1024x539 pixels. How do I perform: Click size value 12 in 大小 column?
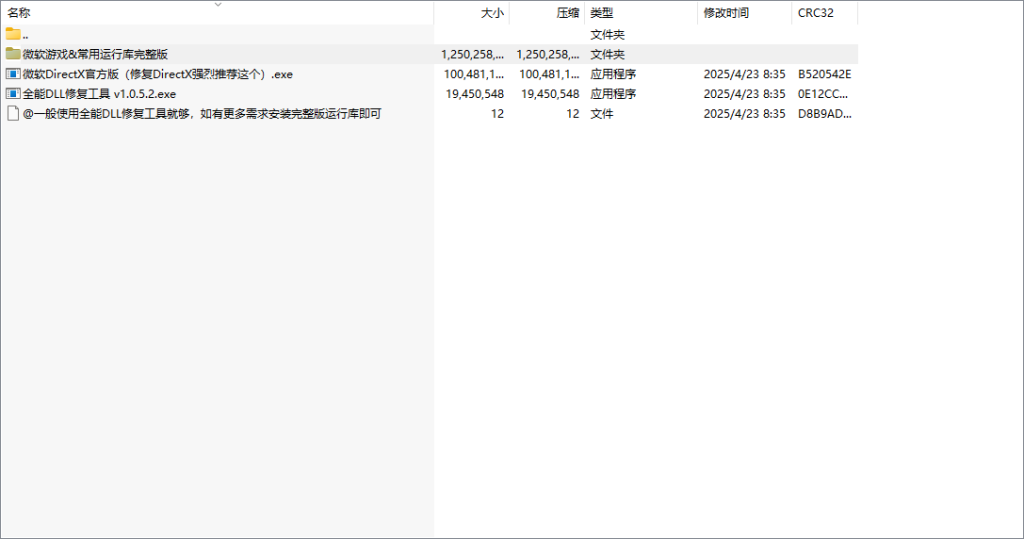click(x=498, y=114)
